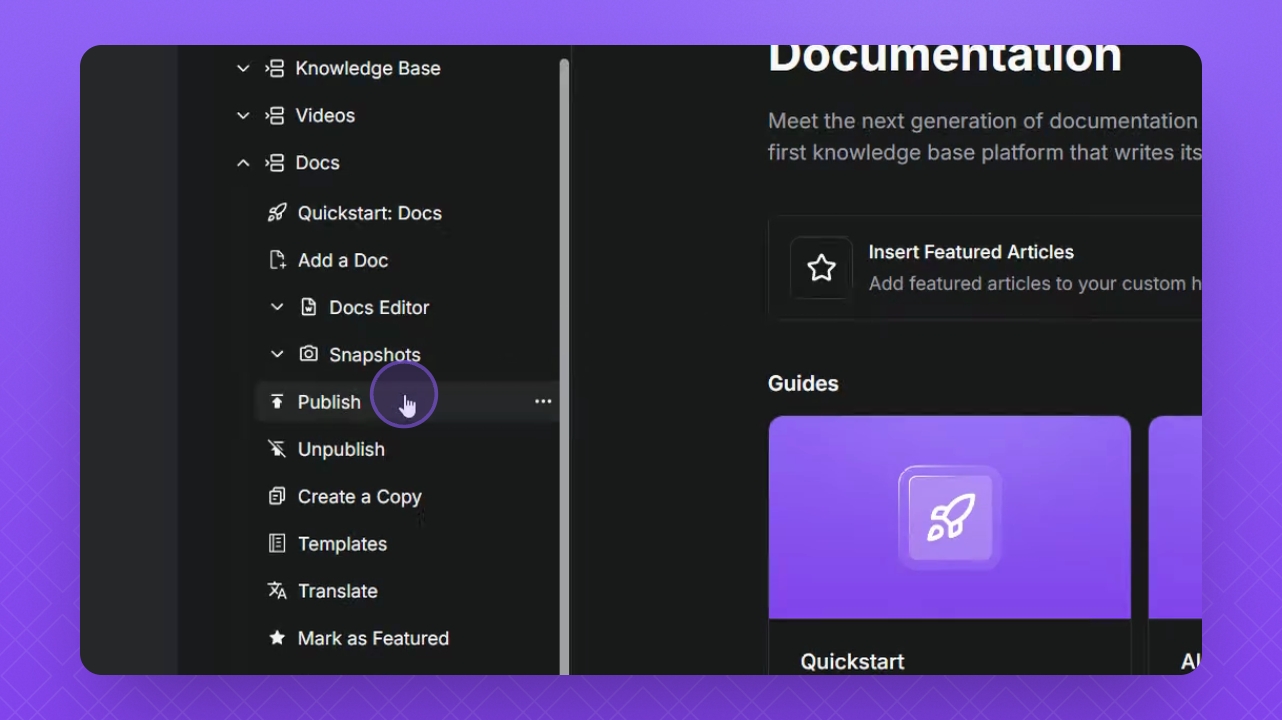The width and height of the screenshot is (1282, 720).
Task: Click 'Add featured articles to your custom' description
Action: pyautogui.click(x=1035, y=283)
